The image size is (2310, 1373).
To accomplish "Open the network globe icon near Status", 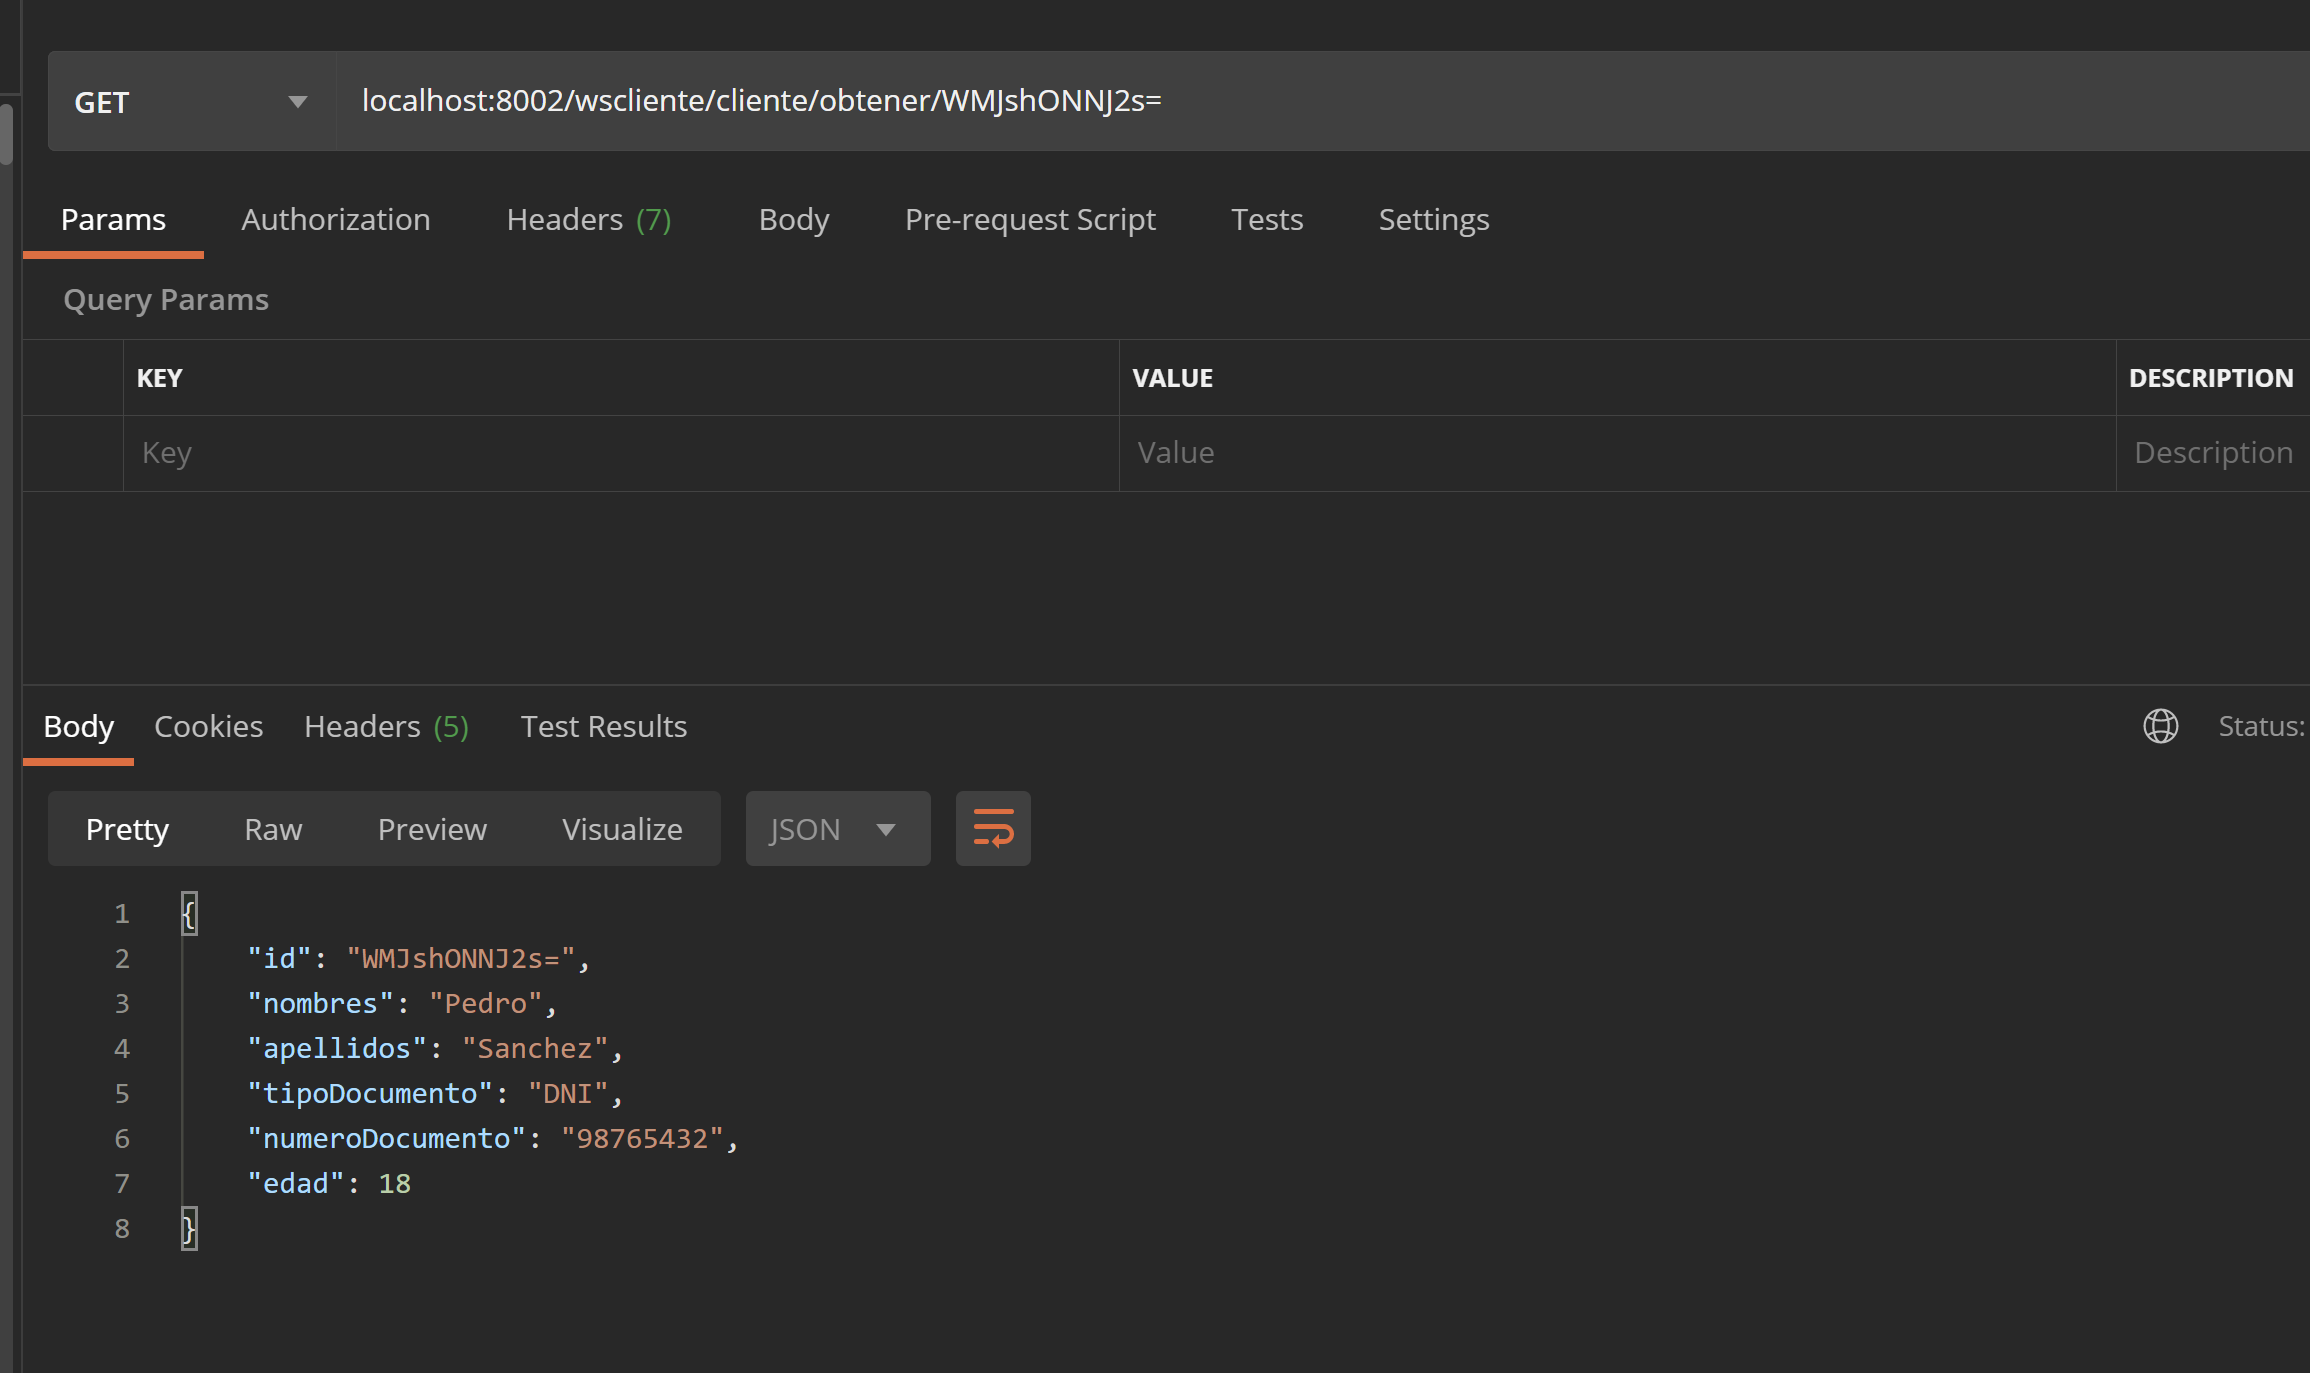I will (x=2161, y=726).
